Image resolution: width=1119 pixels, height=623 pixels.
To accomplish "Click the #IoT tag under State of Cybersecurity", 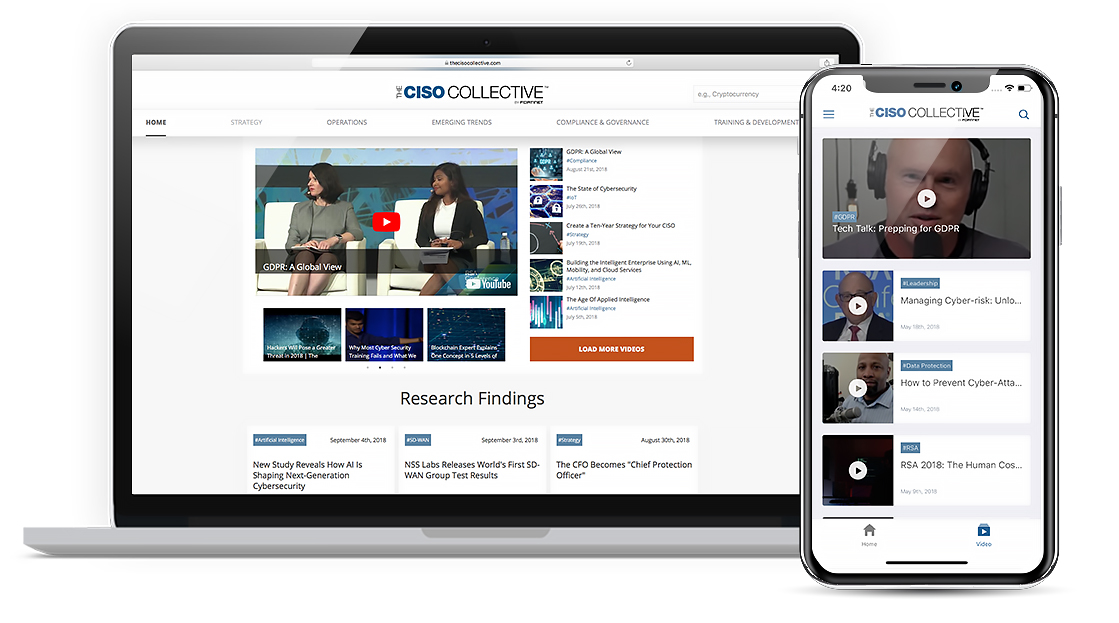I will pyautogui.click(x=571, y=198).
